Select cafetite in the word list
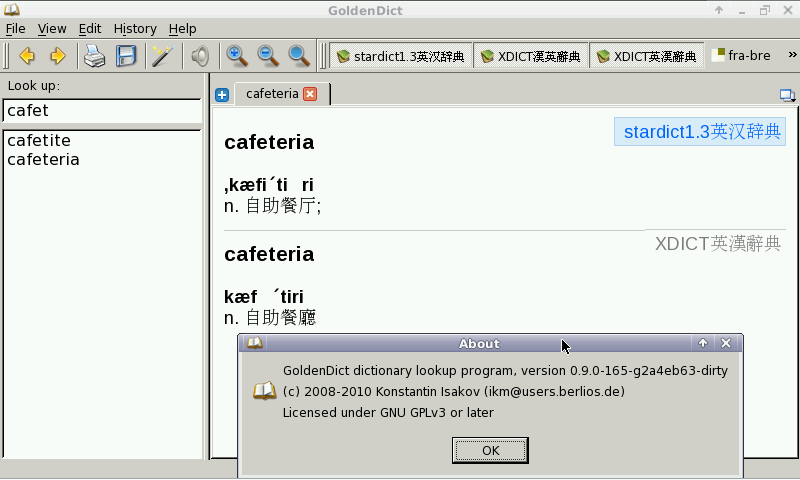 click(x=39, y=141)
